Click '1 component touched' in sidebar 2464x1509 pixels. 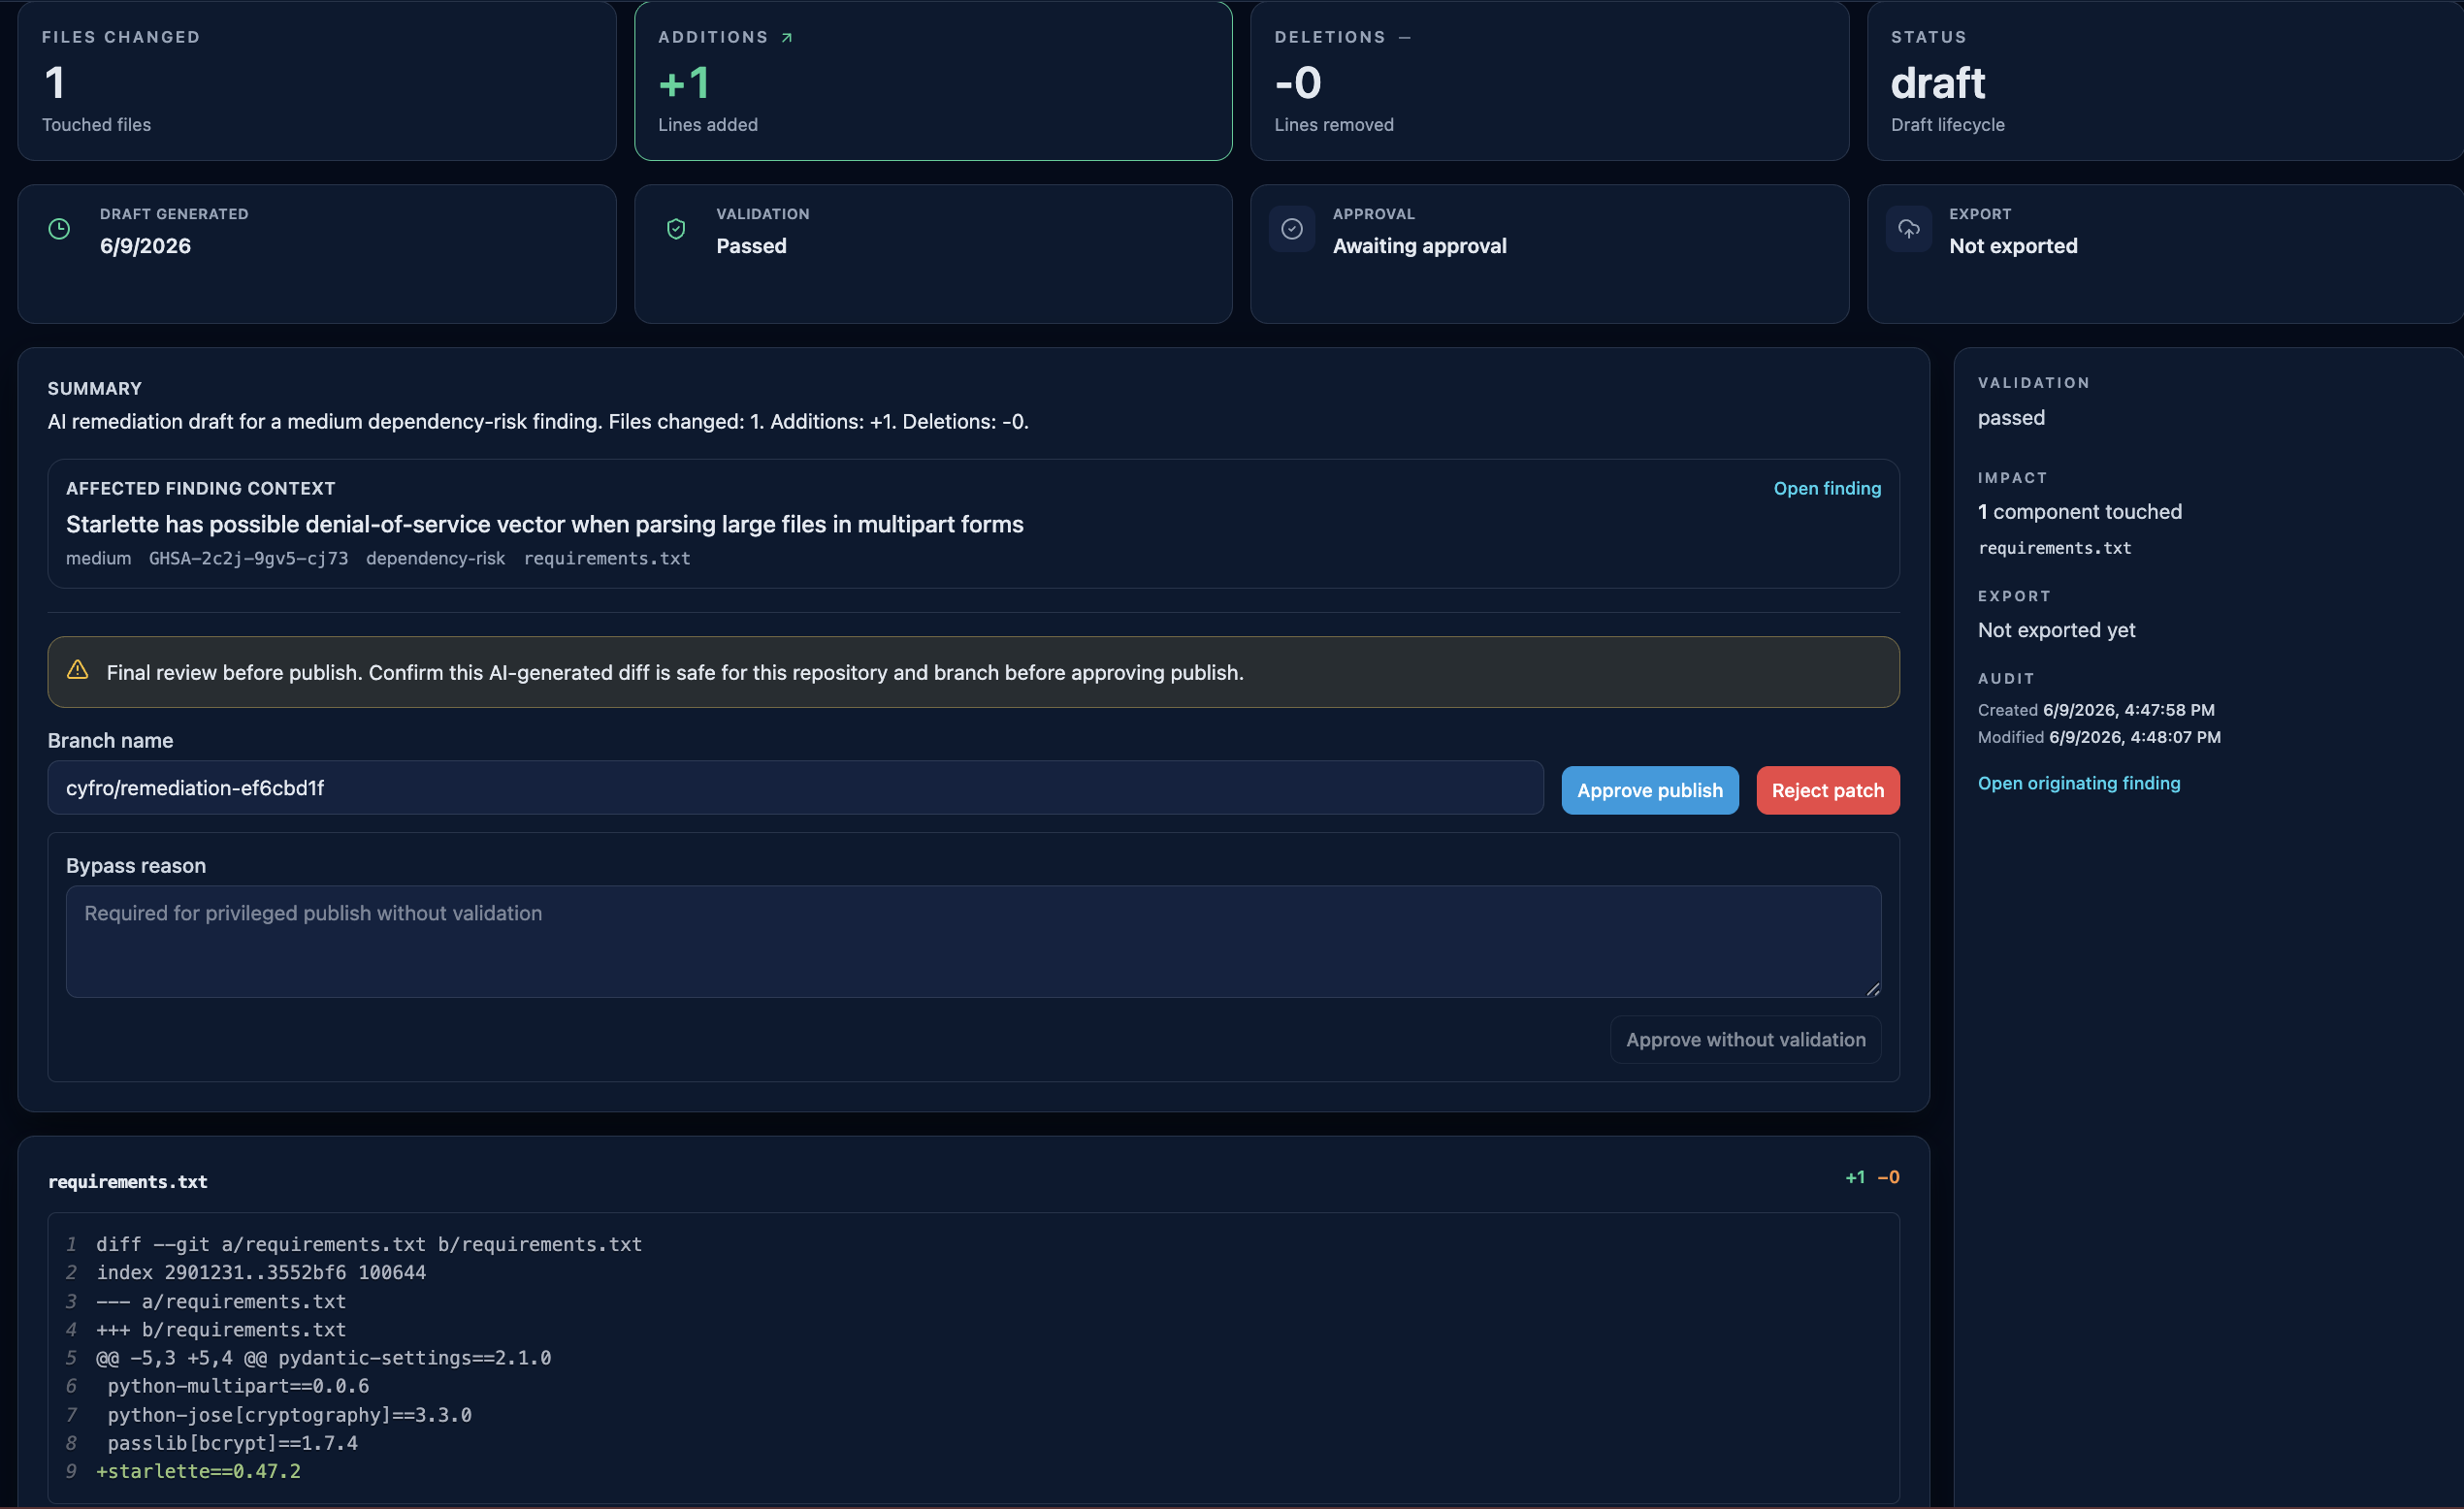2079,512
